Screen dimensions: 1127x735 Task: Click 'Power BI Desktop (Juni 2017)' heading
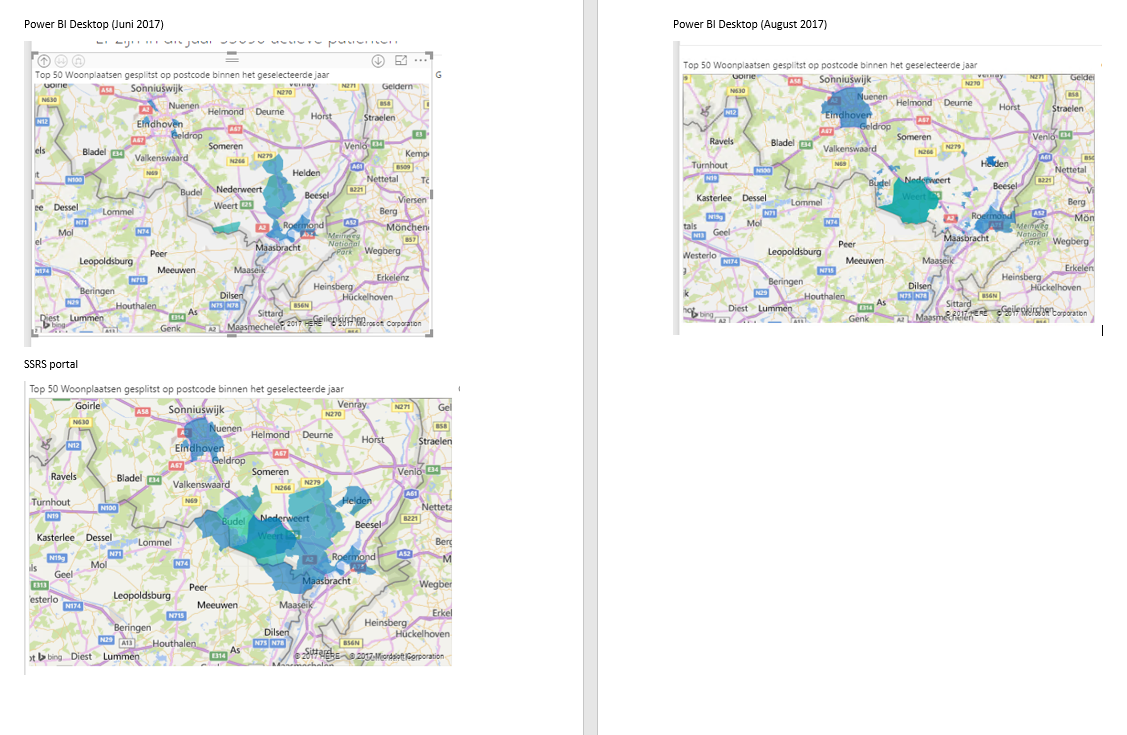point(93,24)
